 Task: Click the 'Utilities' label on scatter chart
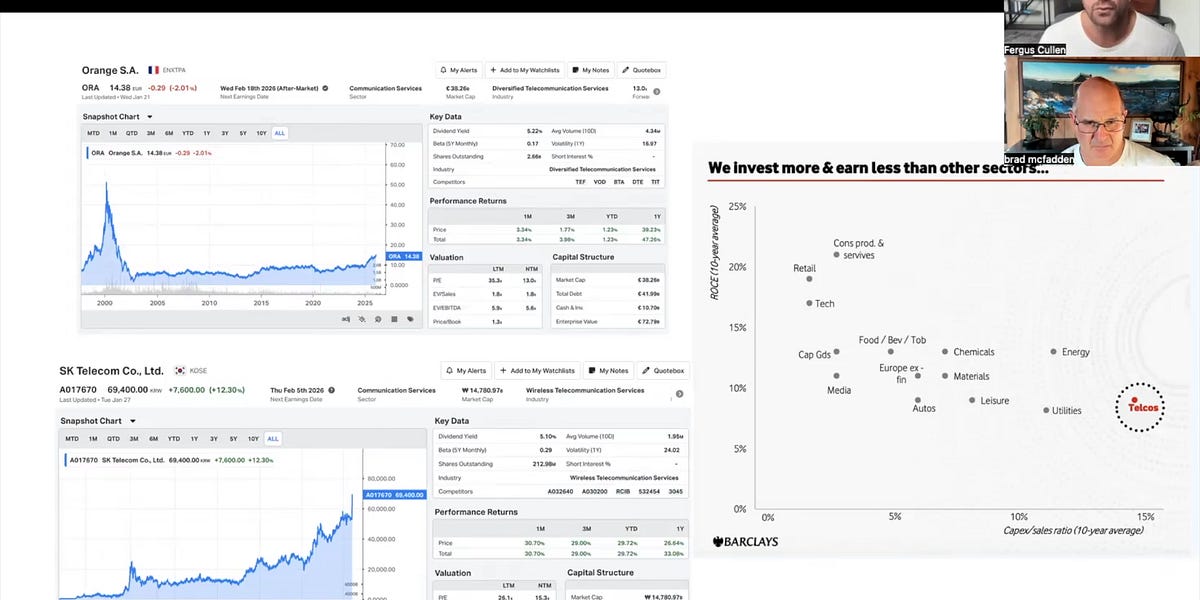tap(1066, 410)
